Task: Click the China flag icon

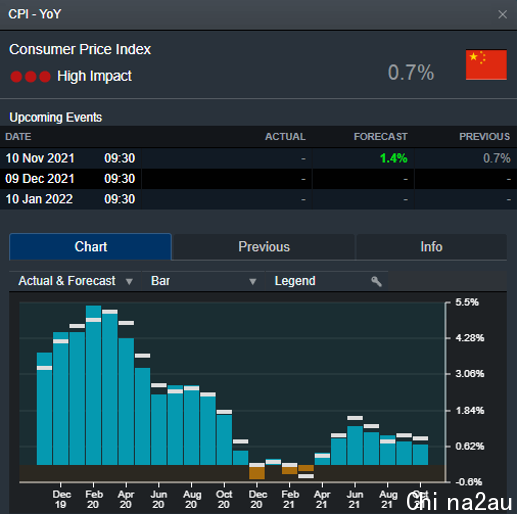Action: (x=486, y=65)
